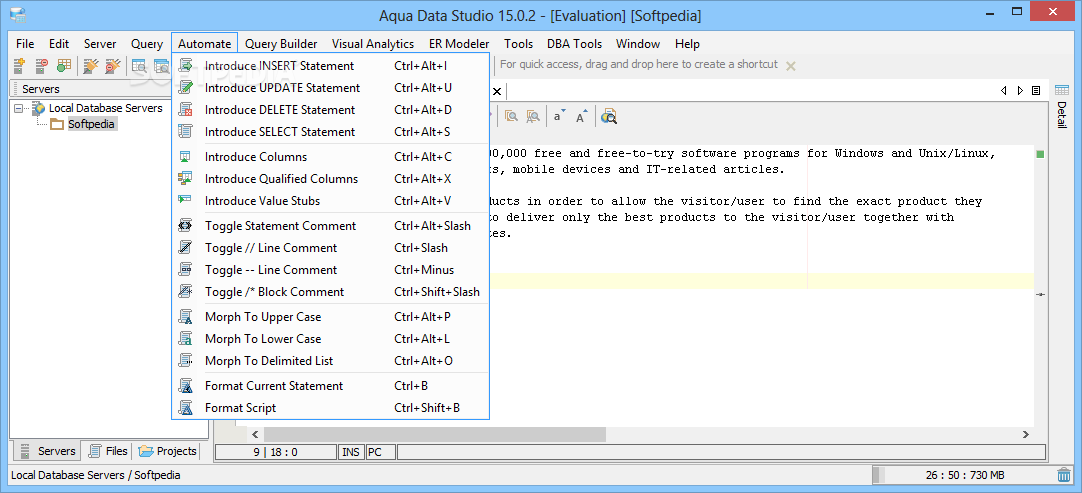Open the editor tab list dropdown button

click(x=1036, y=90)
